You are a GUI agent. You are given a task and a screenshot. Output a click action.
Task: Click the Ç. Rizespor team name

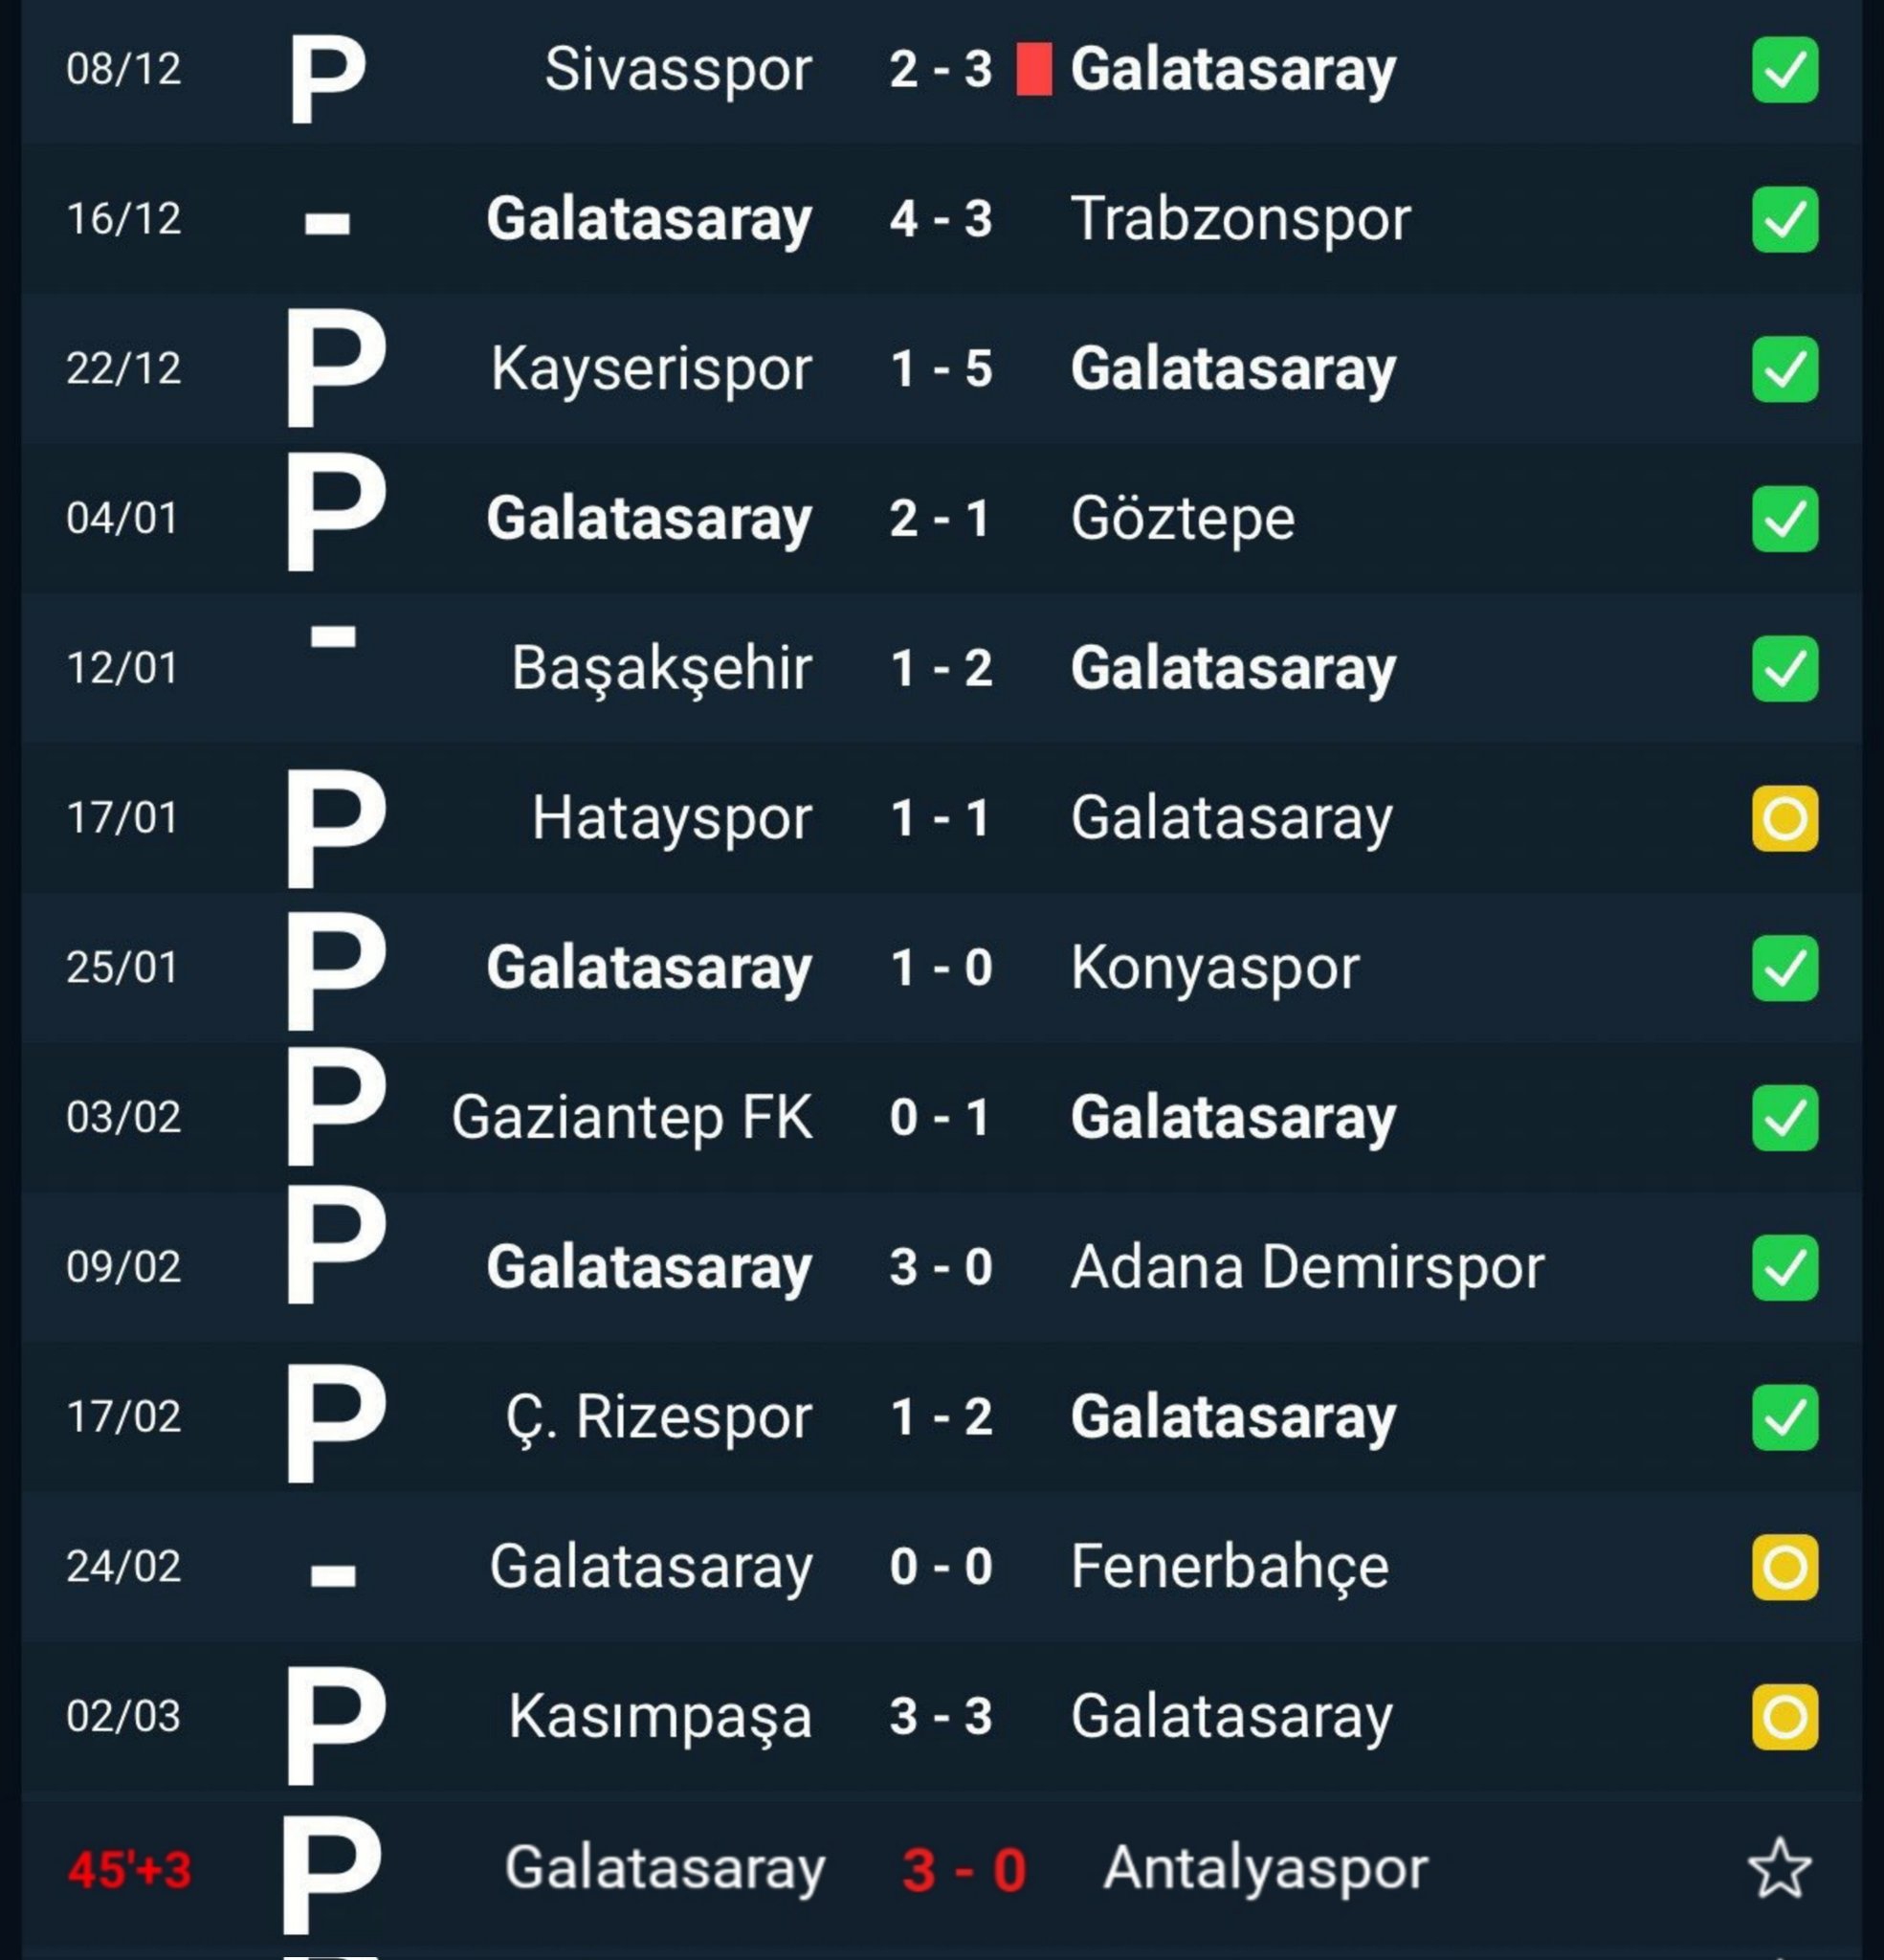[x=658, y=1417]
